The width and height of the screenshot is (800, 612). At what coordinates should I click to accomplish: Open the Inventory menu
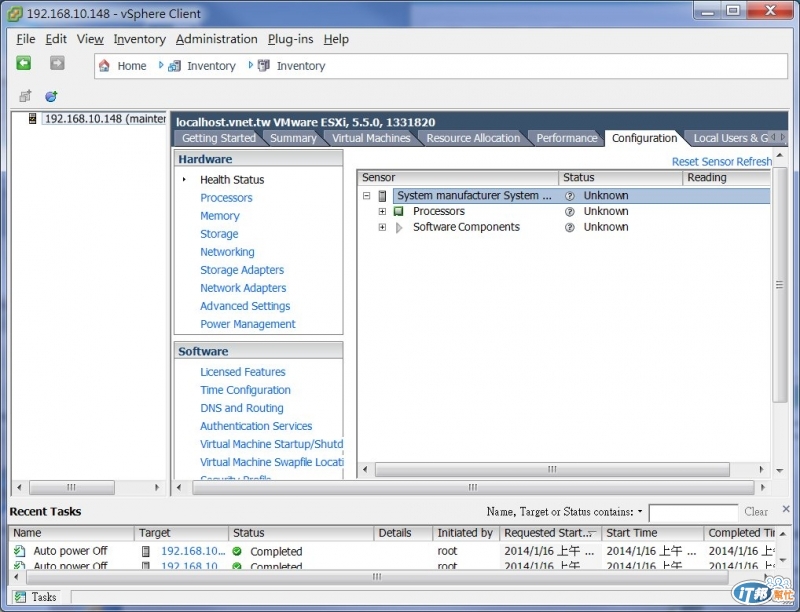139,39
